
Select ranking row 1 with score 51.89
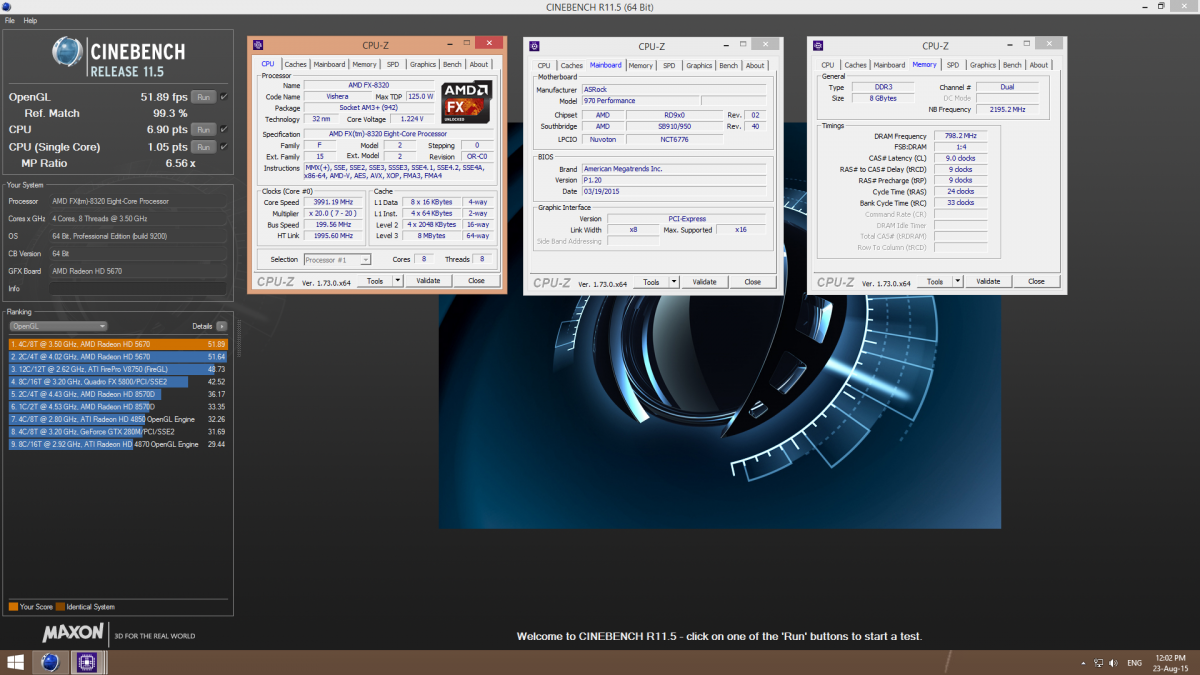pos(118,344)
